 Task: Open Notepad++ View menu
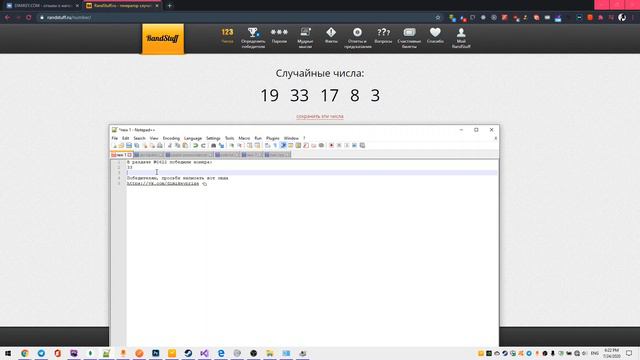click(154, 138)
